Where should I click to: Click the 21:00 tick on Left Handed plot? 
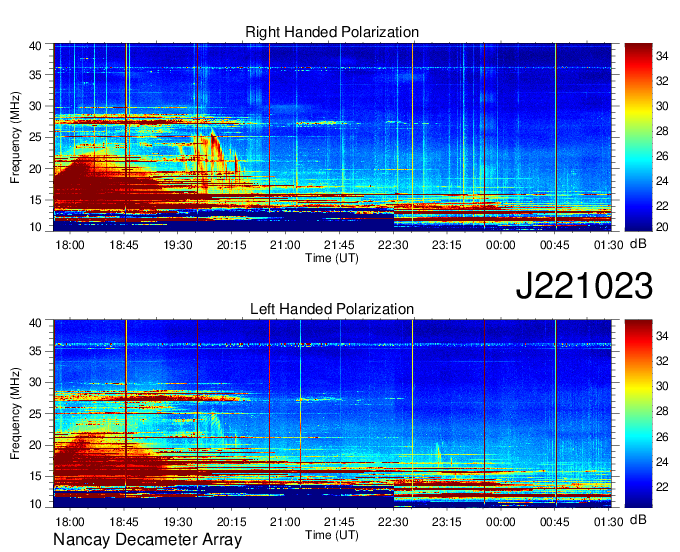[x=285, y=522]
